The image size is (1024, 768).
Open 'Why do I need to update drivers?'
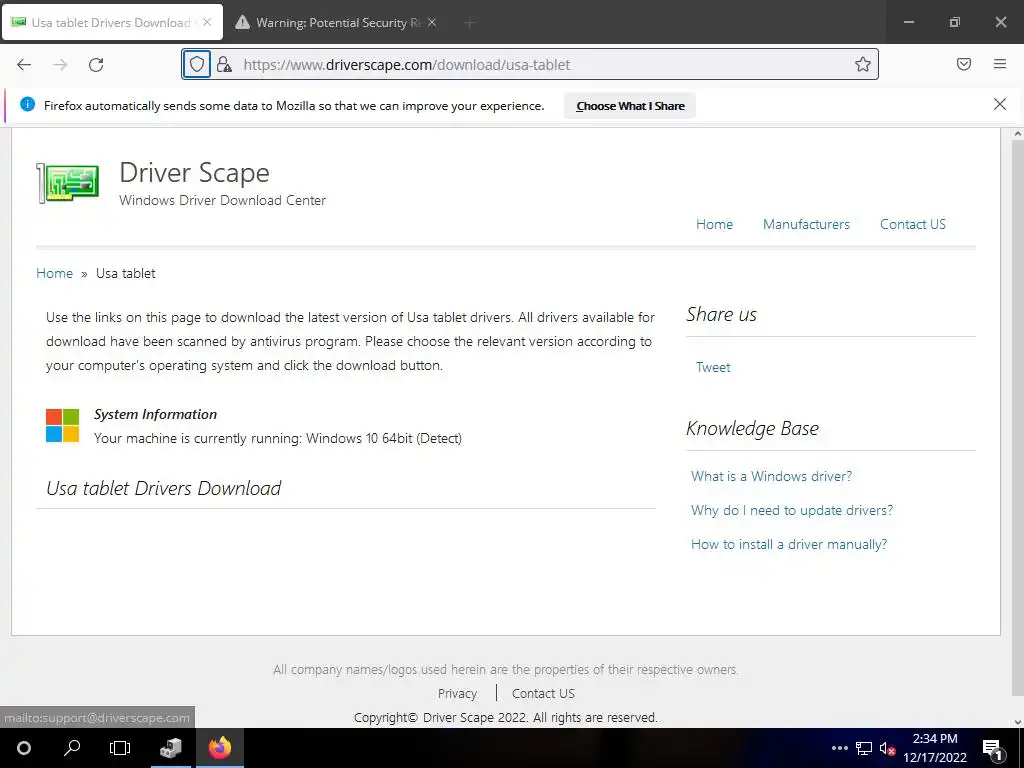pos(792,510)
